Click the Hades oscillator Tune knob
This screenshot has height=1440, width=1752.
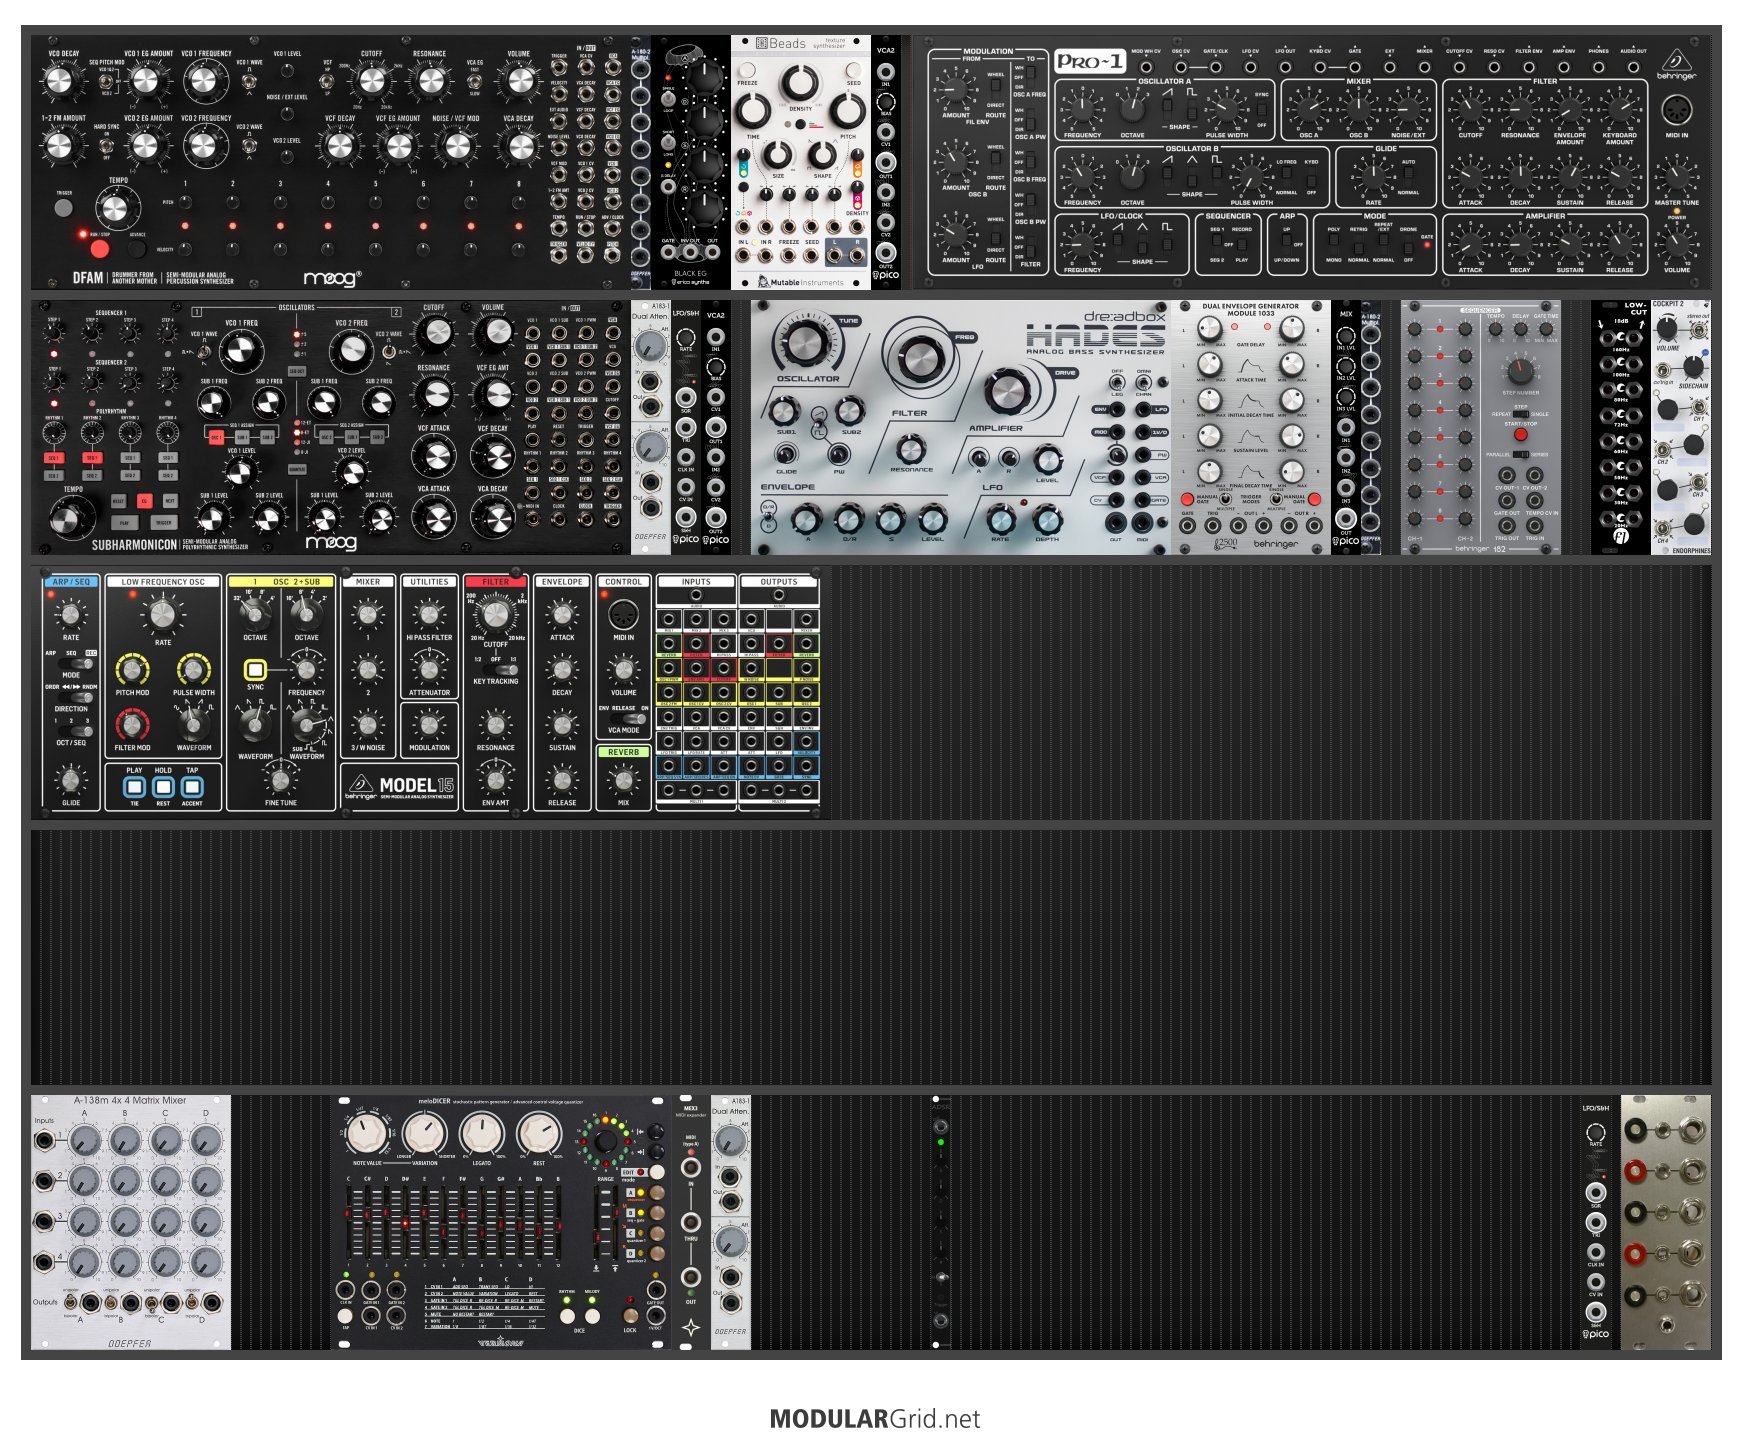pos(805,343)
